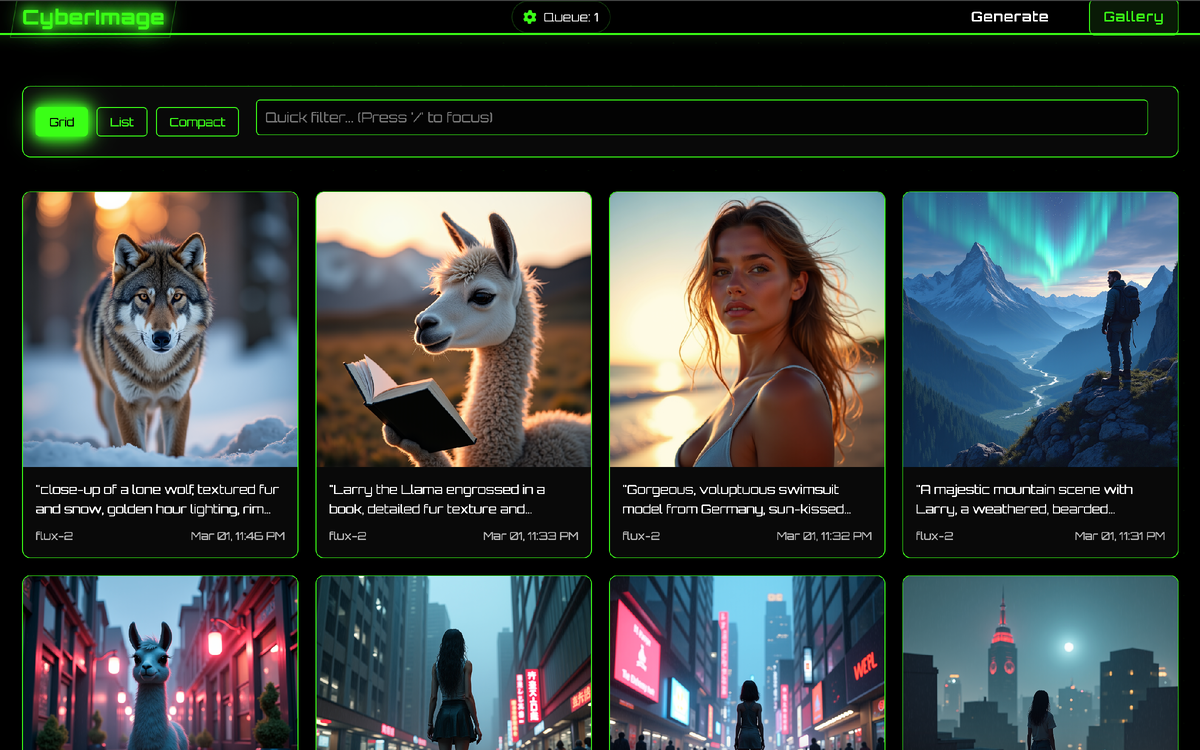Image resolution: width=1200 pixels, height=750 pixels.
Task: Click the flux-2 label on wolf card
Action: [x=54, y=536]
